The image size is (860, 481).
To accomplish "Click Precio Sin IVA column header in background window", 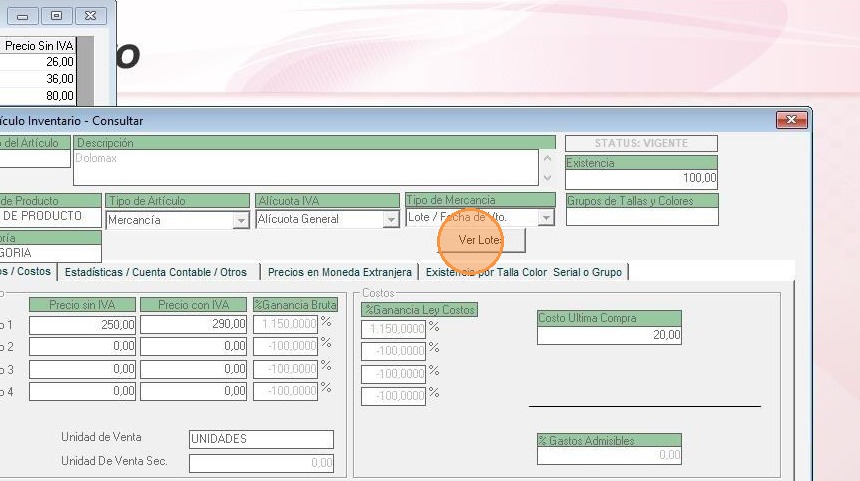I will click(38, 46).
